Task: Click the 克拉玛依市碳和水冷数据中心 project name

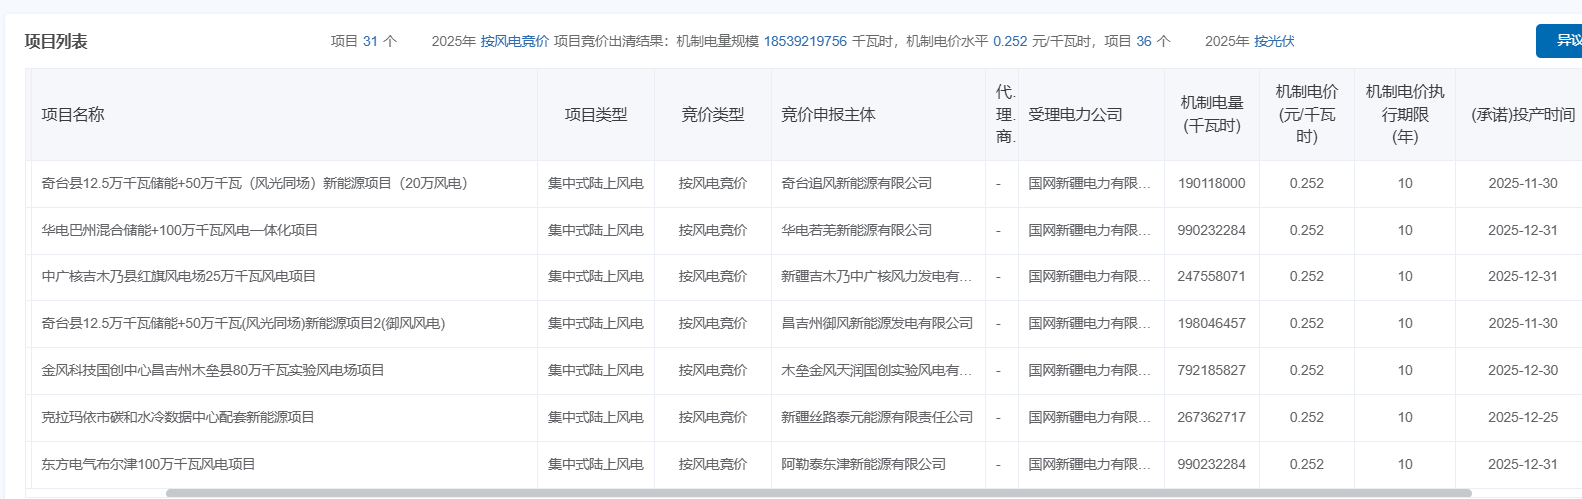Action: pos(178,417)
